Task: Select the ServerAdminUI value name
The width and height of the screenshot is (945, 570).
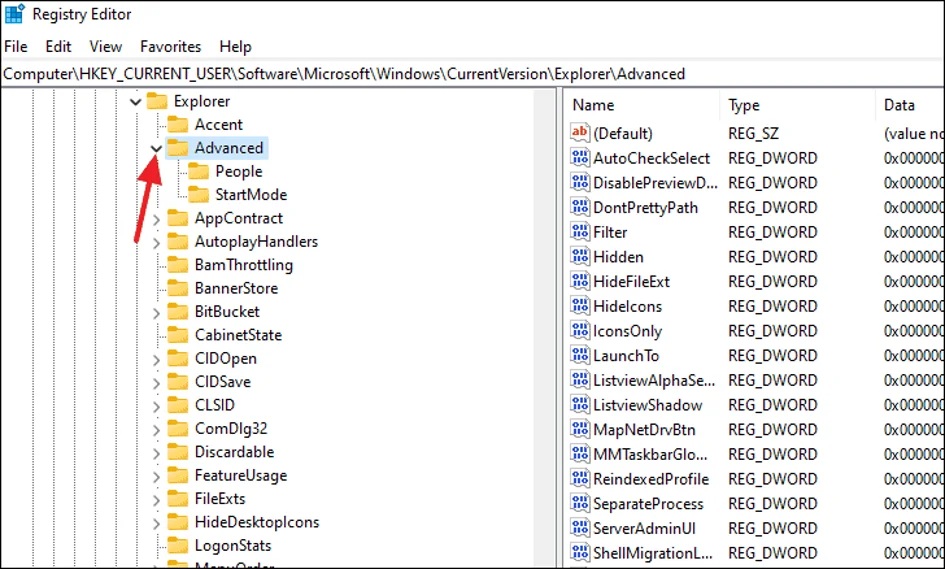Action: 644,528
